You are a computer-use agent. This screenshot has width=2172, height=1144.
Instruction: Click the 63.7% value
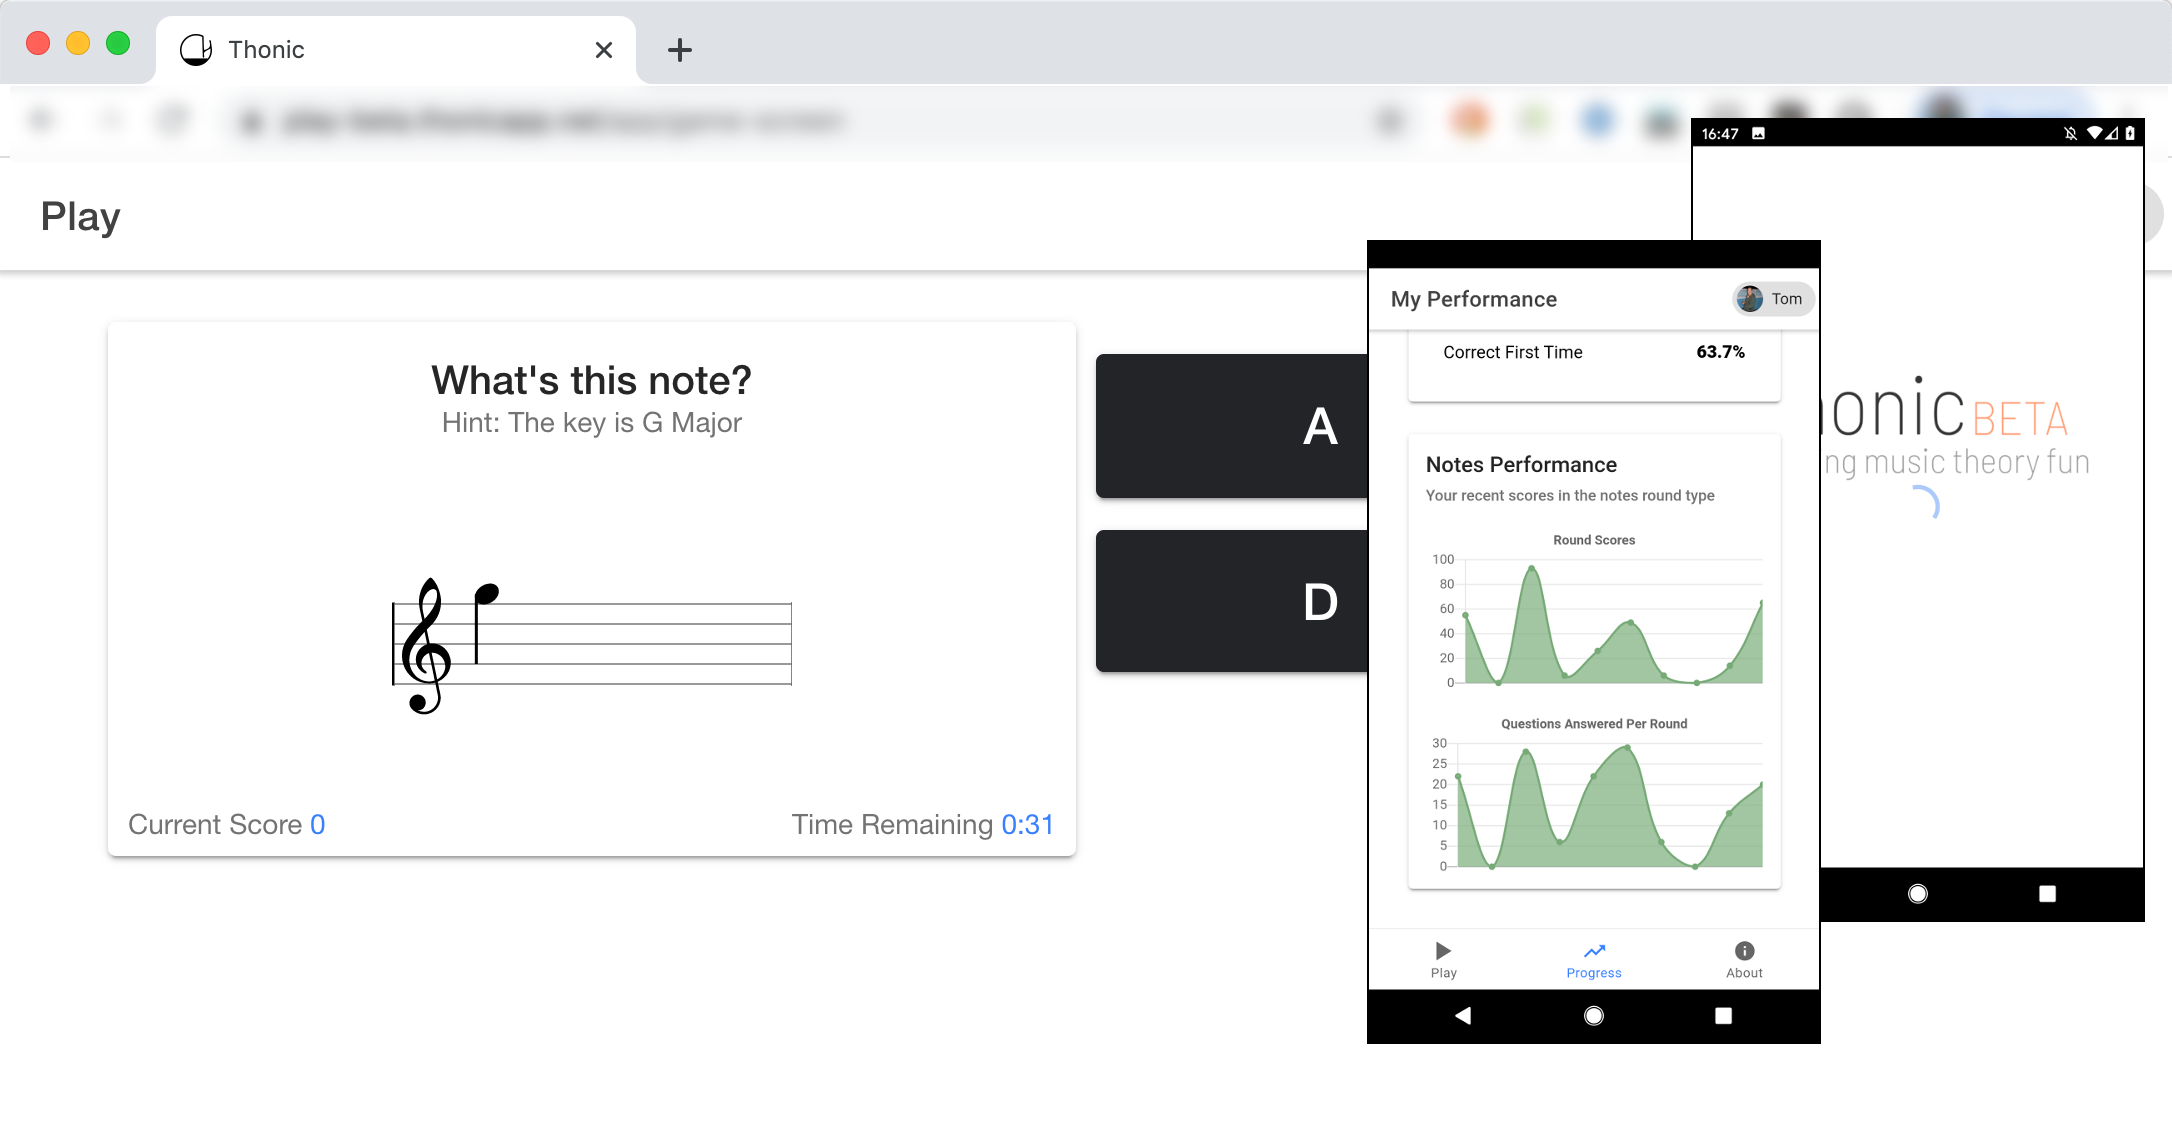coord(1720,352)
